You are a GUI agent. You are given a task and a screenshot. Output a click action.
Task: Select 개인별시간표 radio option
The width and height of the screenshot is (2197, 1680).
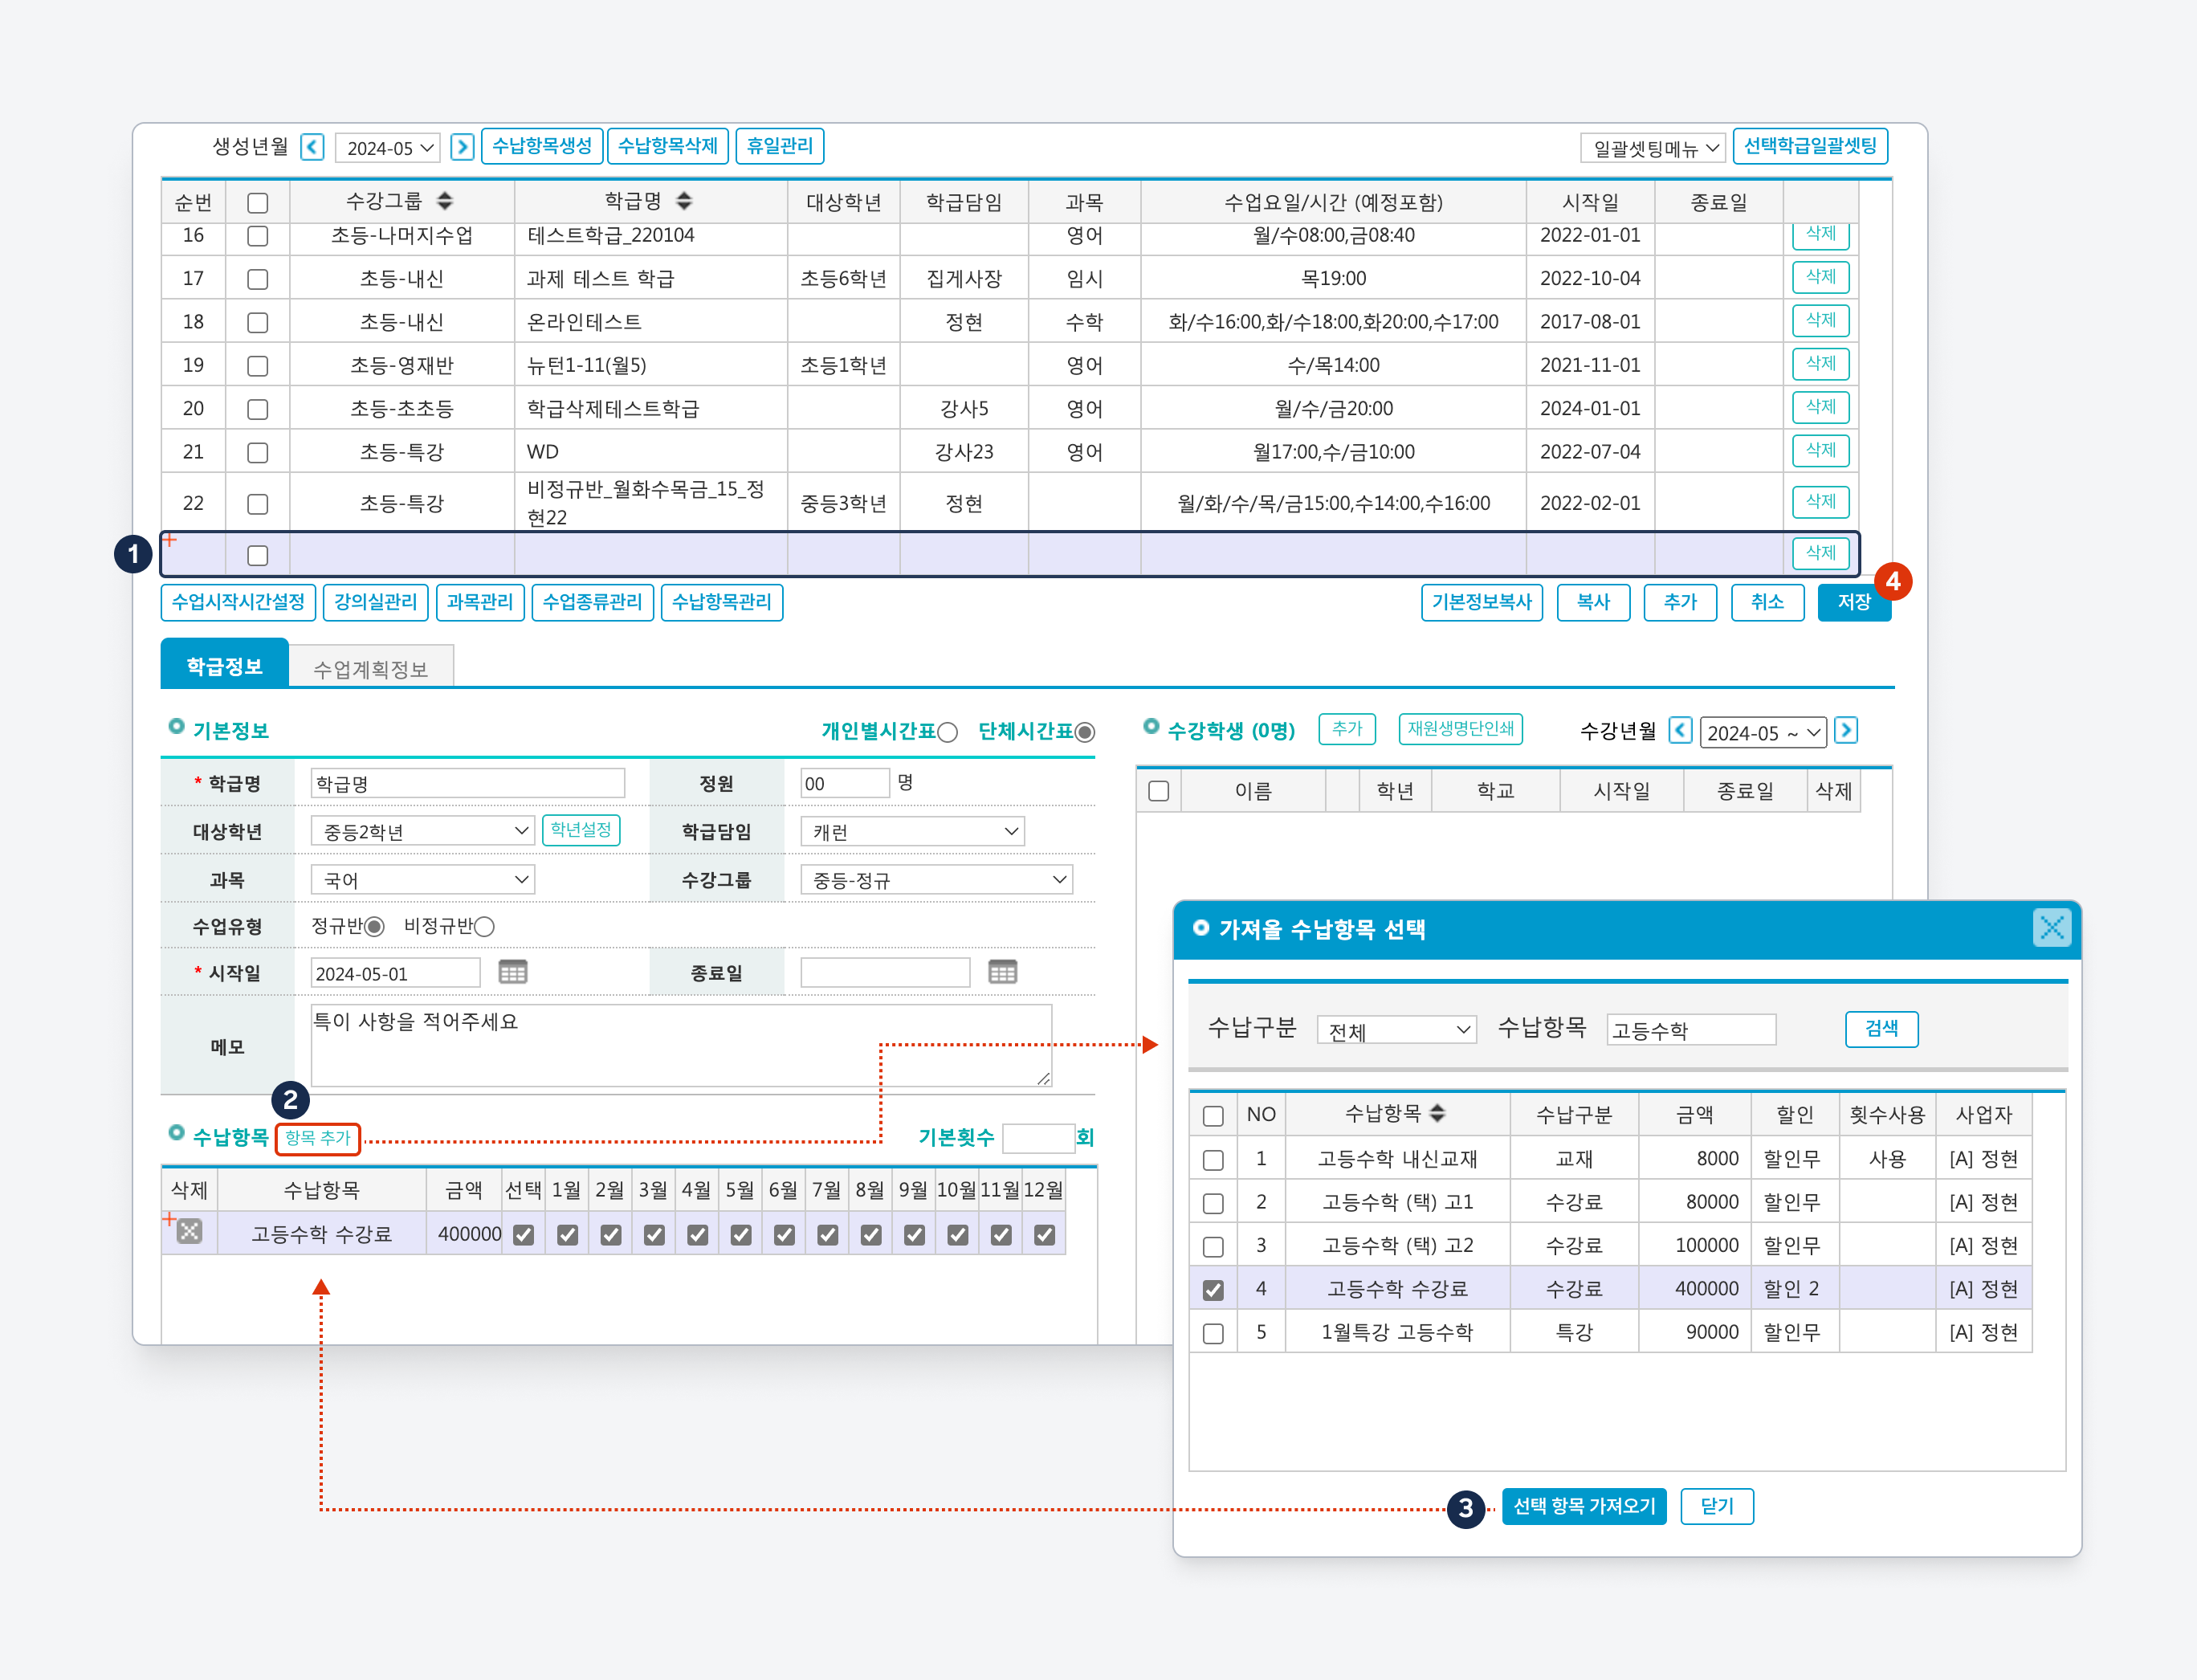click(948, 732)
